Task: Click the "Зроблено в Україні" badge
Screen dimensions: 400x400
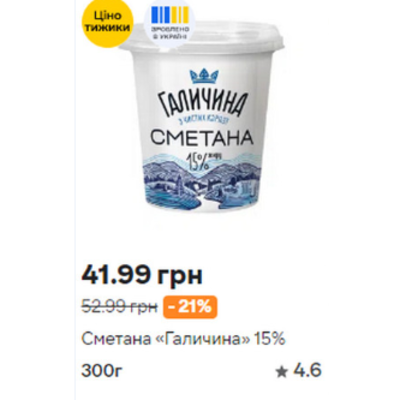Action: coord(170,24)
